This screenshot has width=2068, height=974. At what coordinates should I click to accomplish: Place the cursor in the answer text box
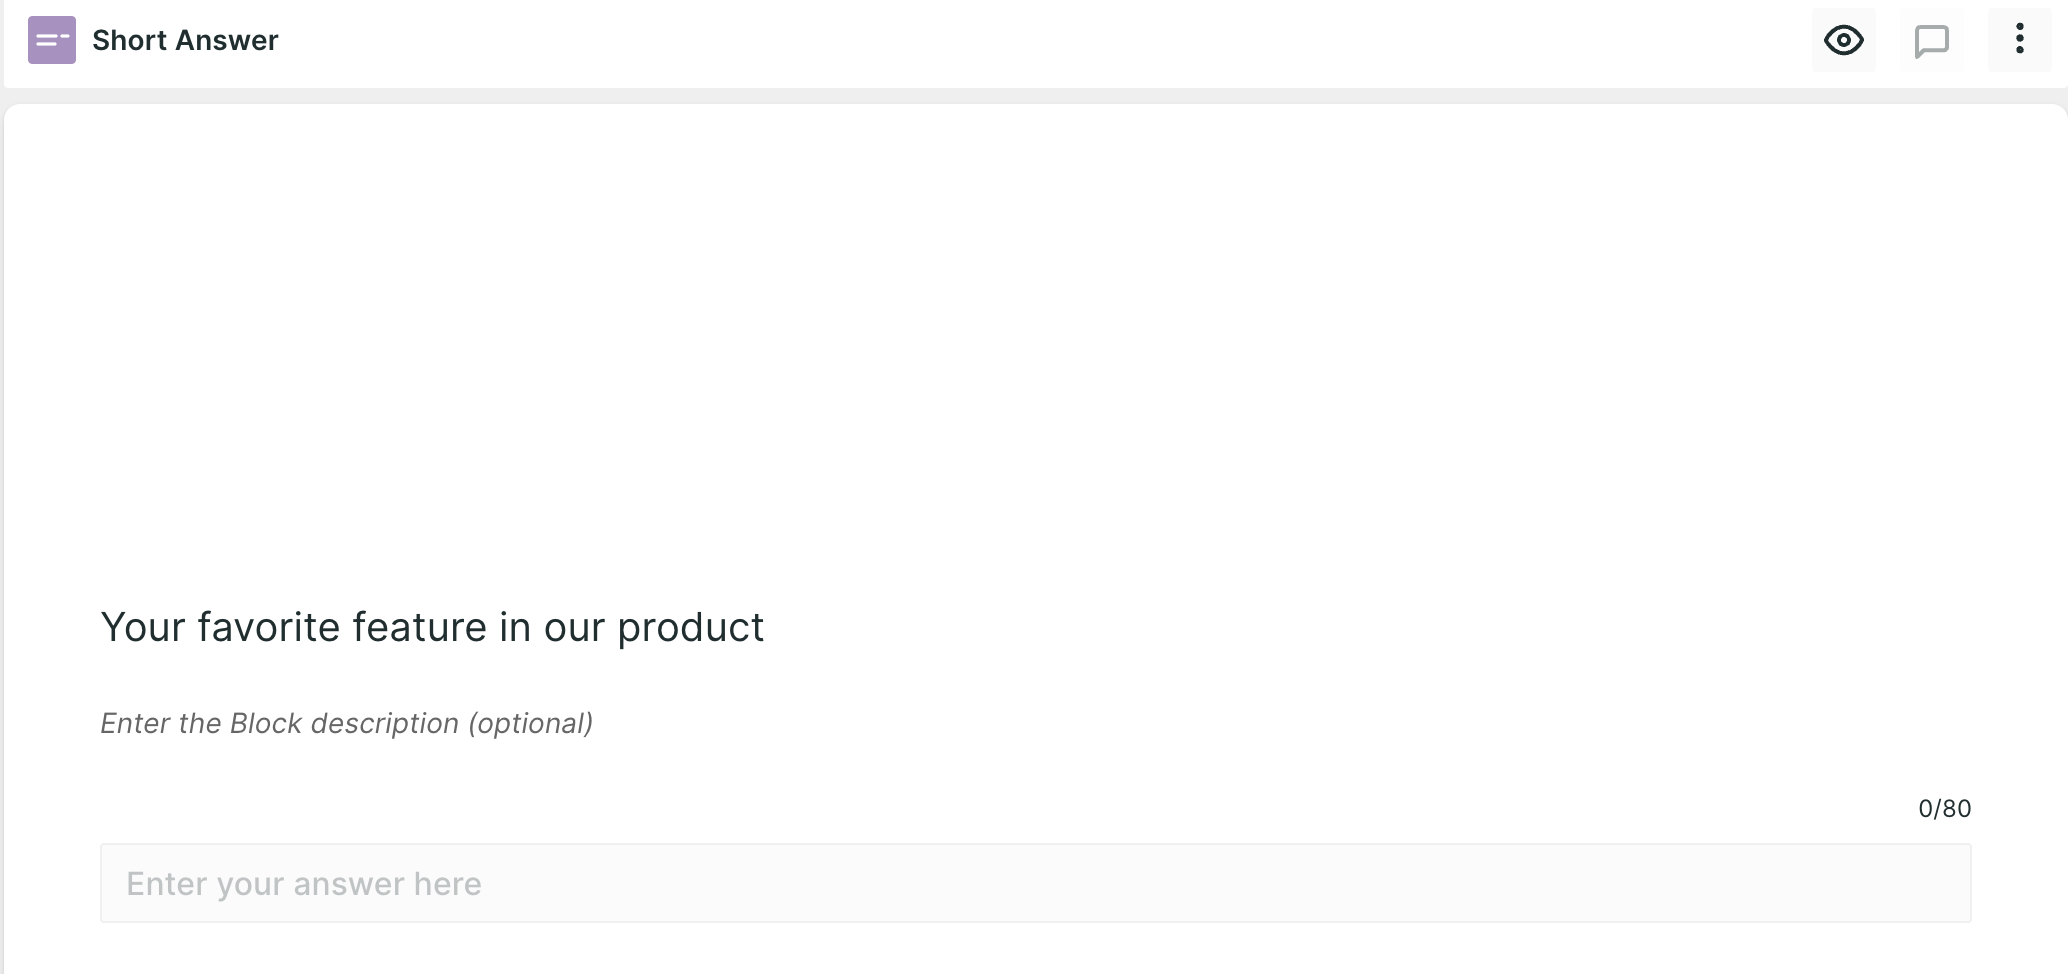point(1035,883)
